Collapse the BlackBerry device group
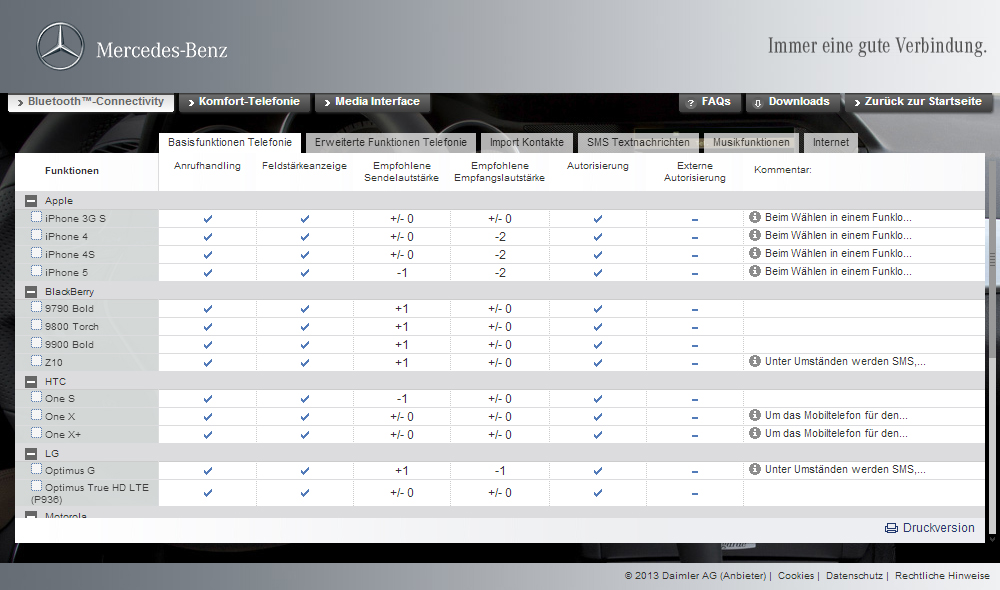This screenshot has height=590, width=1000. [31, 291]
